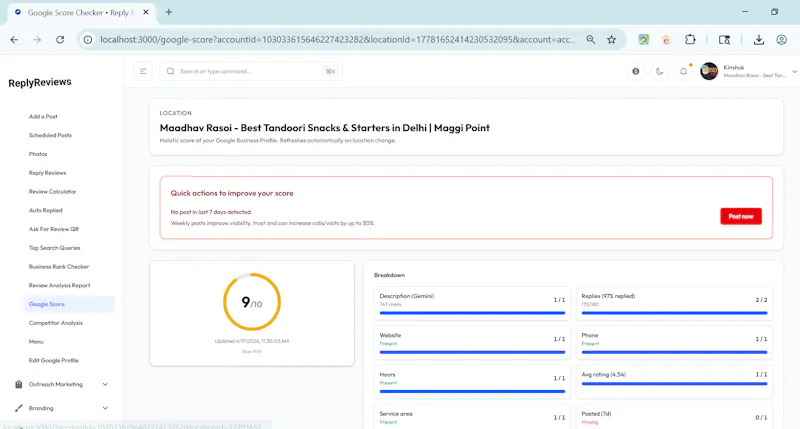This screenshot has height=429, width=800.
Task: Open a new browser tab
Action: point(168,12)
